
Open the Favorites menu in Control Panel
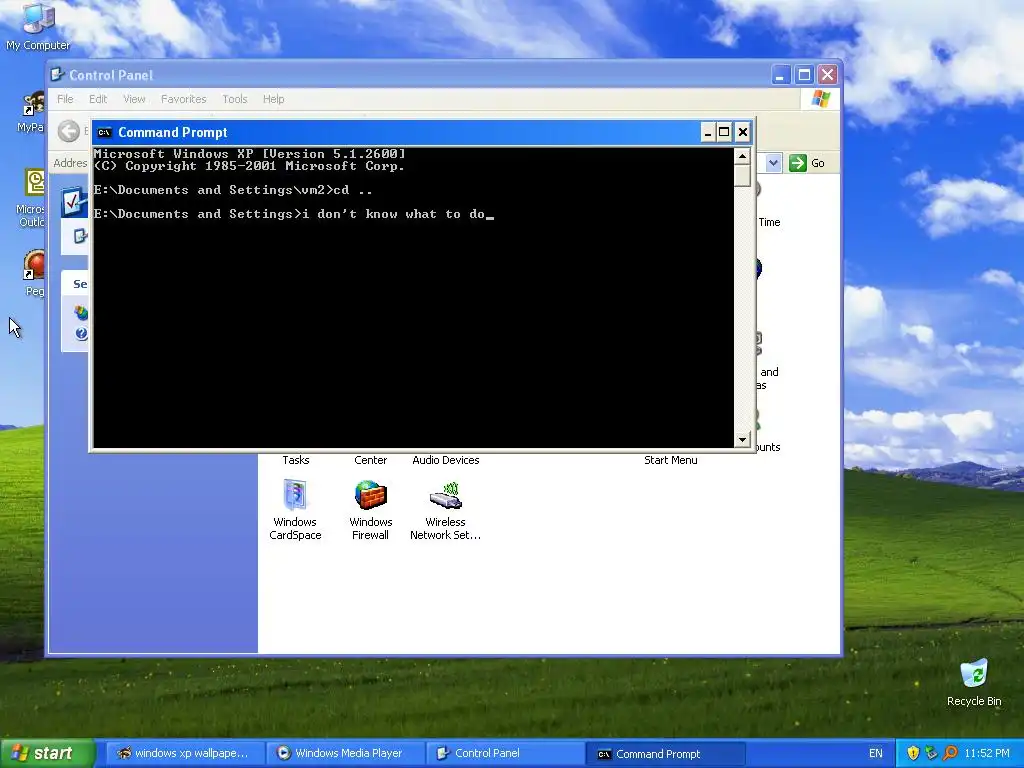[x=184, y=99]
